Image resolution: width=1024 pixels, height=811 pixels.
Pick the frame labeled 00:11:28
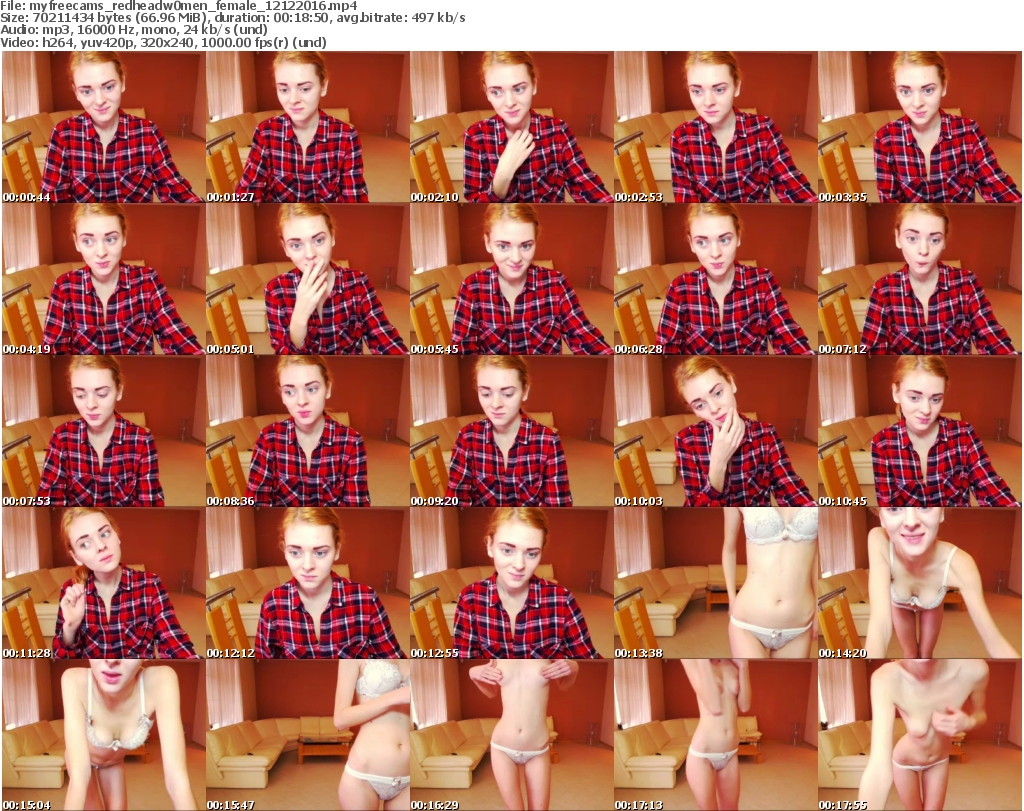[103, 583]
